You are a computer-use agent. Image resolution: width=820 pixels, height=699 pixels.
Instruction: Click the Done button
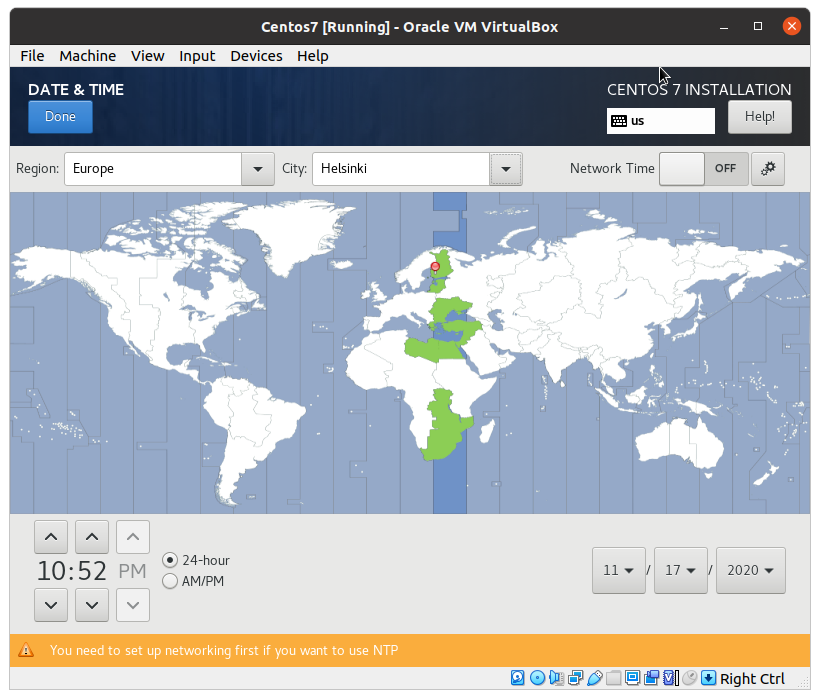tap(60, 117)
